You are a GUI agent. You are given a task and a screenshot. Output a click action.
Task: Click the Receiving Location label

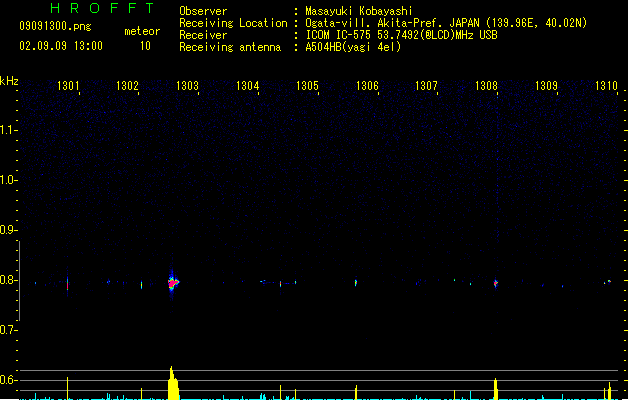click(233, 23)
